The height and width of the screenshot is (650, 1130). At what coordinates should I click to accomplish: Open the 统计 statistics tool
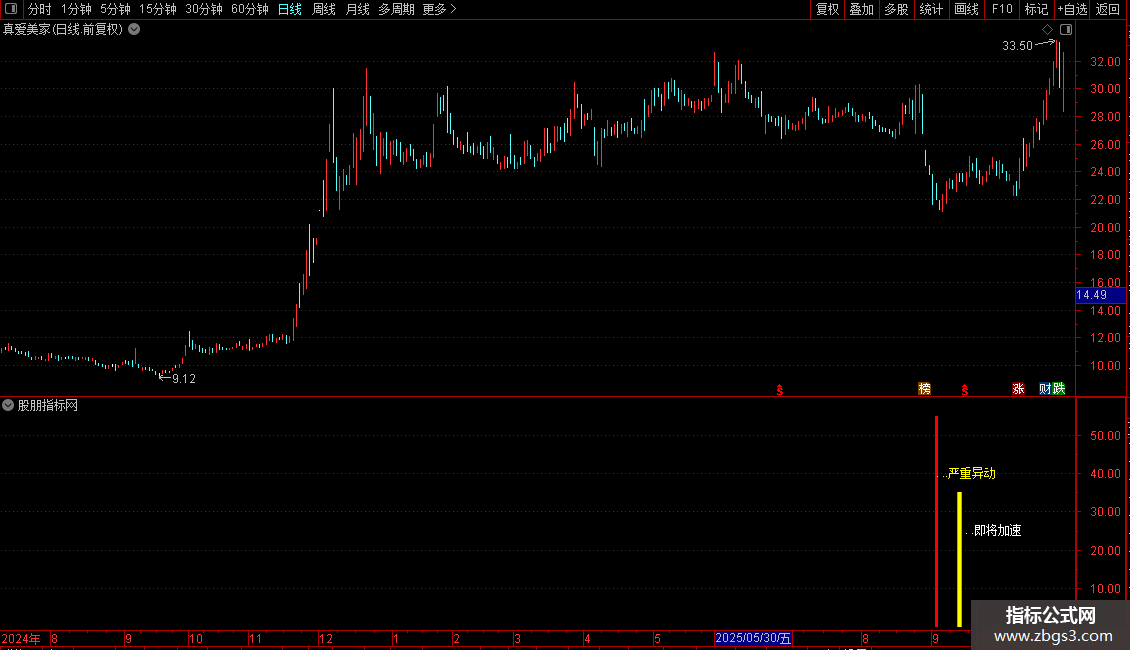[x=931, y=9]
